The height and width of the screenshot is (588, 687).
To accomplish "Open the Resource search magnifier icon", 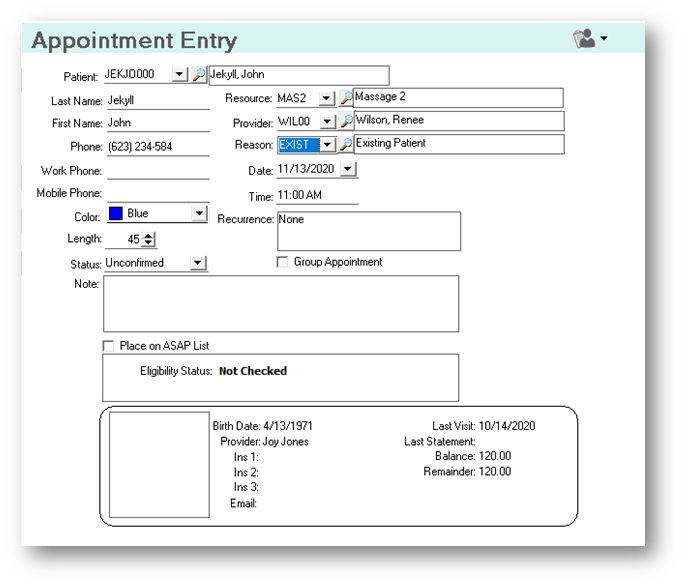I will pyautogui.click(x=346, y=98).
